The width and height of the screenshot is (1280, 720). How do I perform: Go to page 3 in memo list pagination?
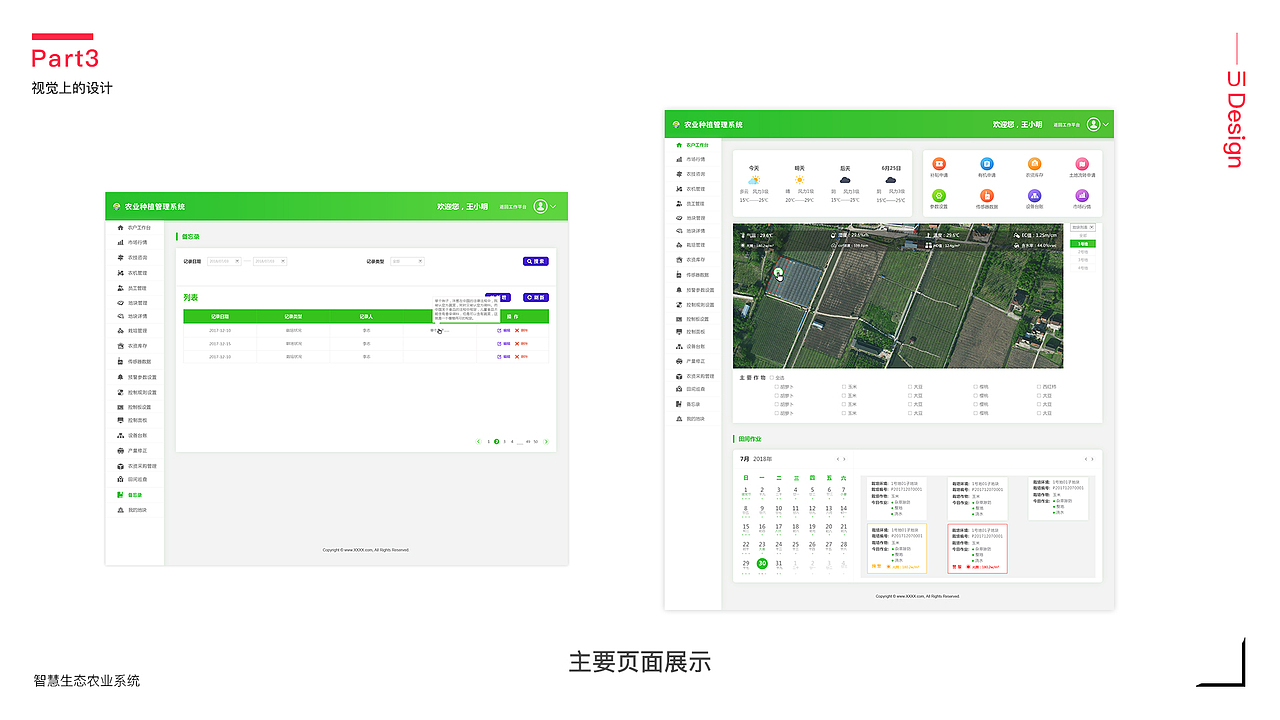(x=504, y=441)
